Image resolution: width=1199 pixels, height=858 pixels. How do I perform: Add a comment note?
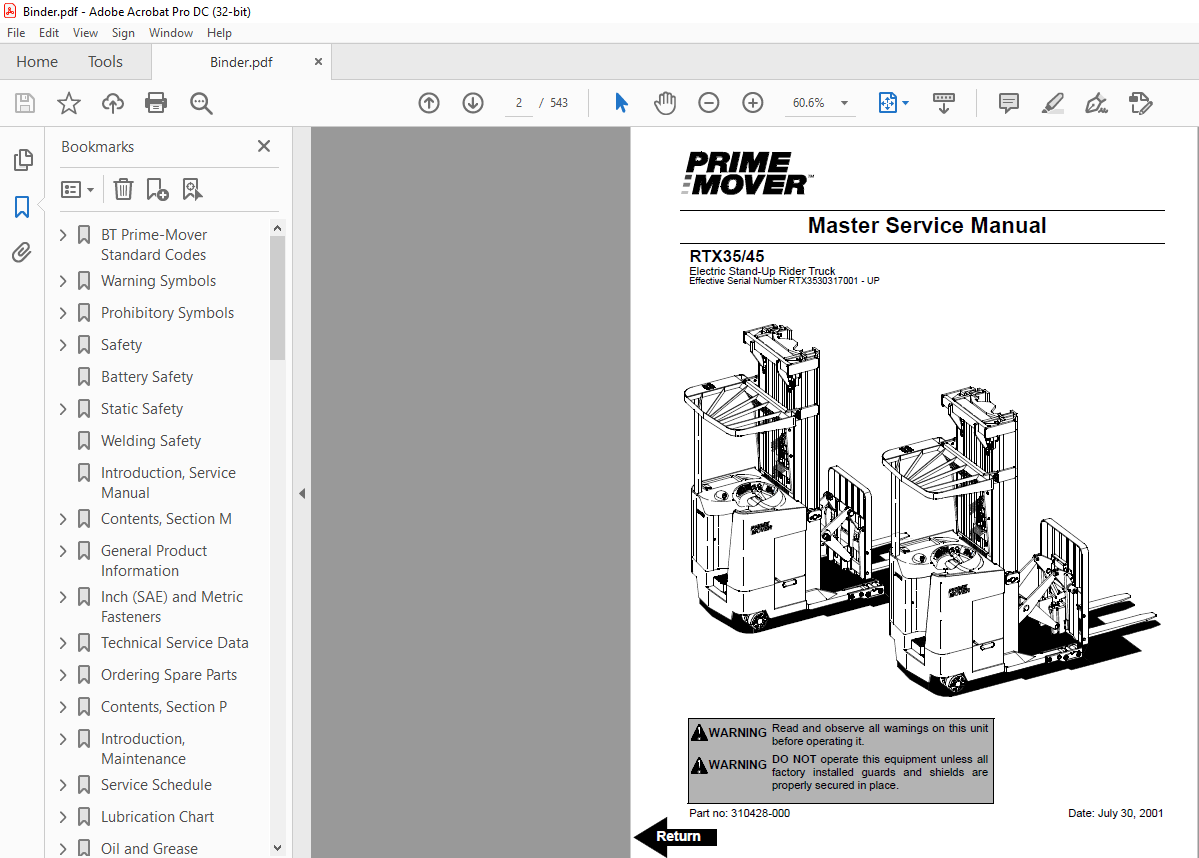pyautogui.click(x=1009, y=102)
